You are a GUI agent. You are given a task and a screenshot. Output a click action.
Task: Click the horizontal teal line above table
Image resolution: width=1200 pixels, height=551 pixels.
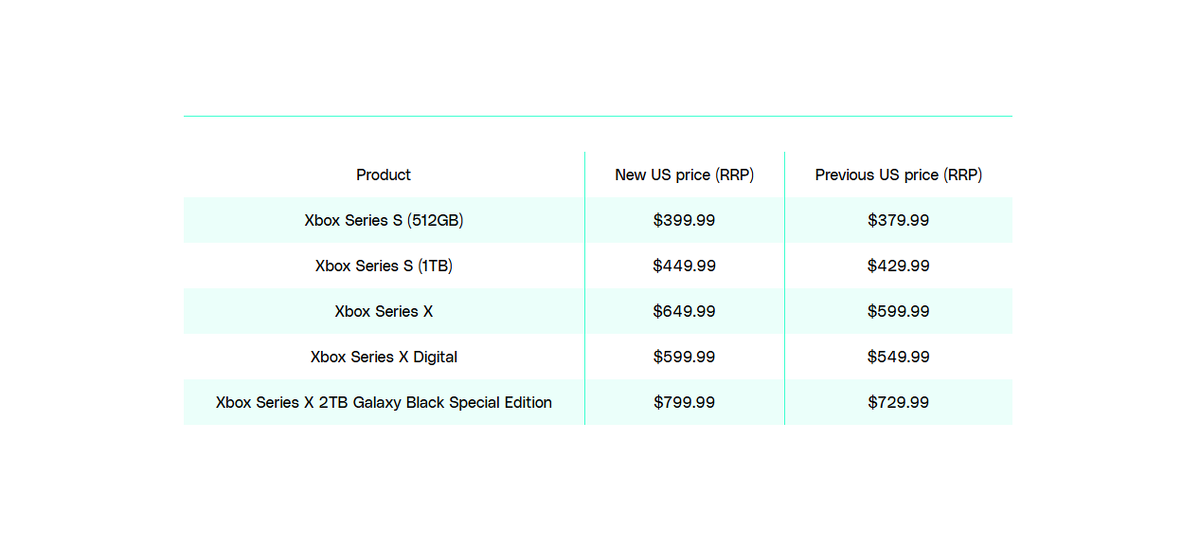click(598, 116)
